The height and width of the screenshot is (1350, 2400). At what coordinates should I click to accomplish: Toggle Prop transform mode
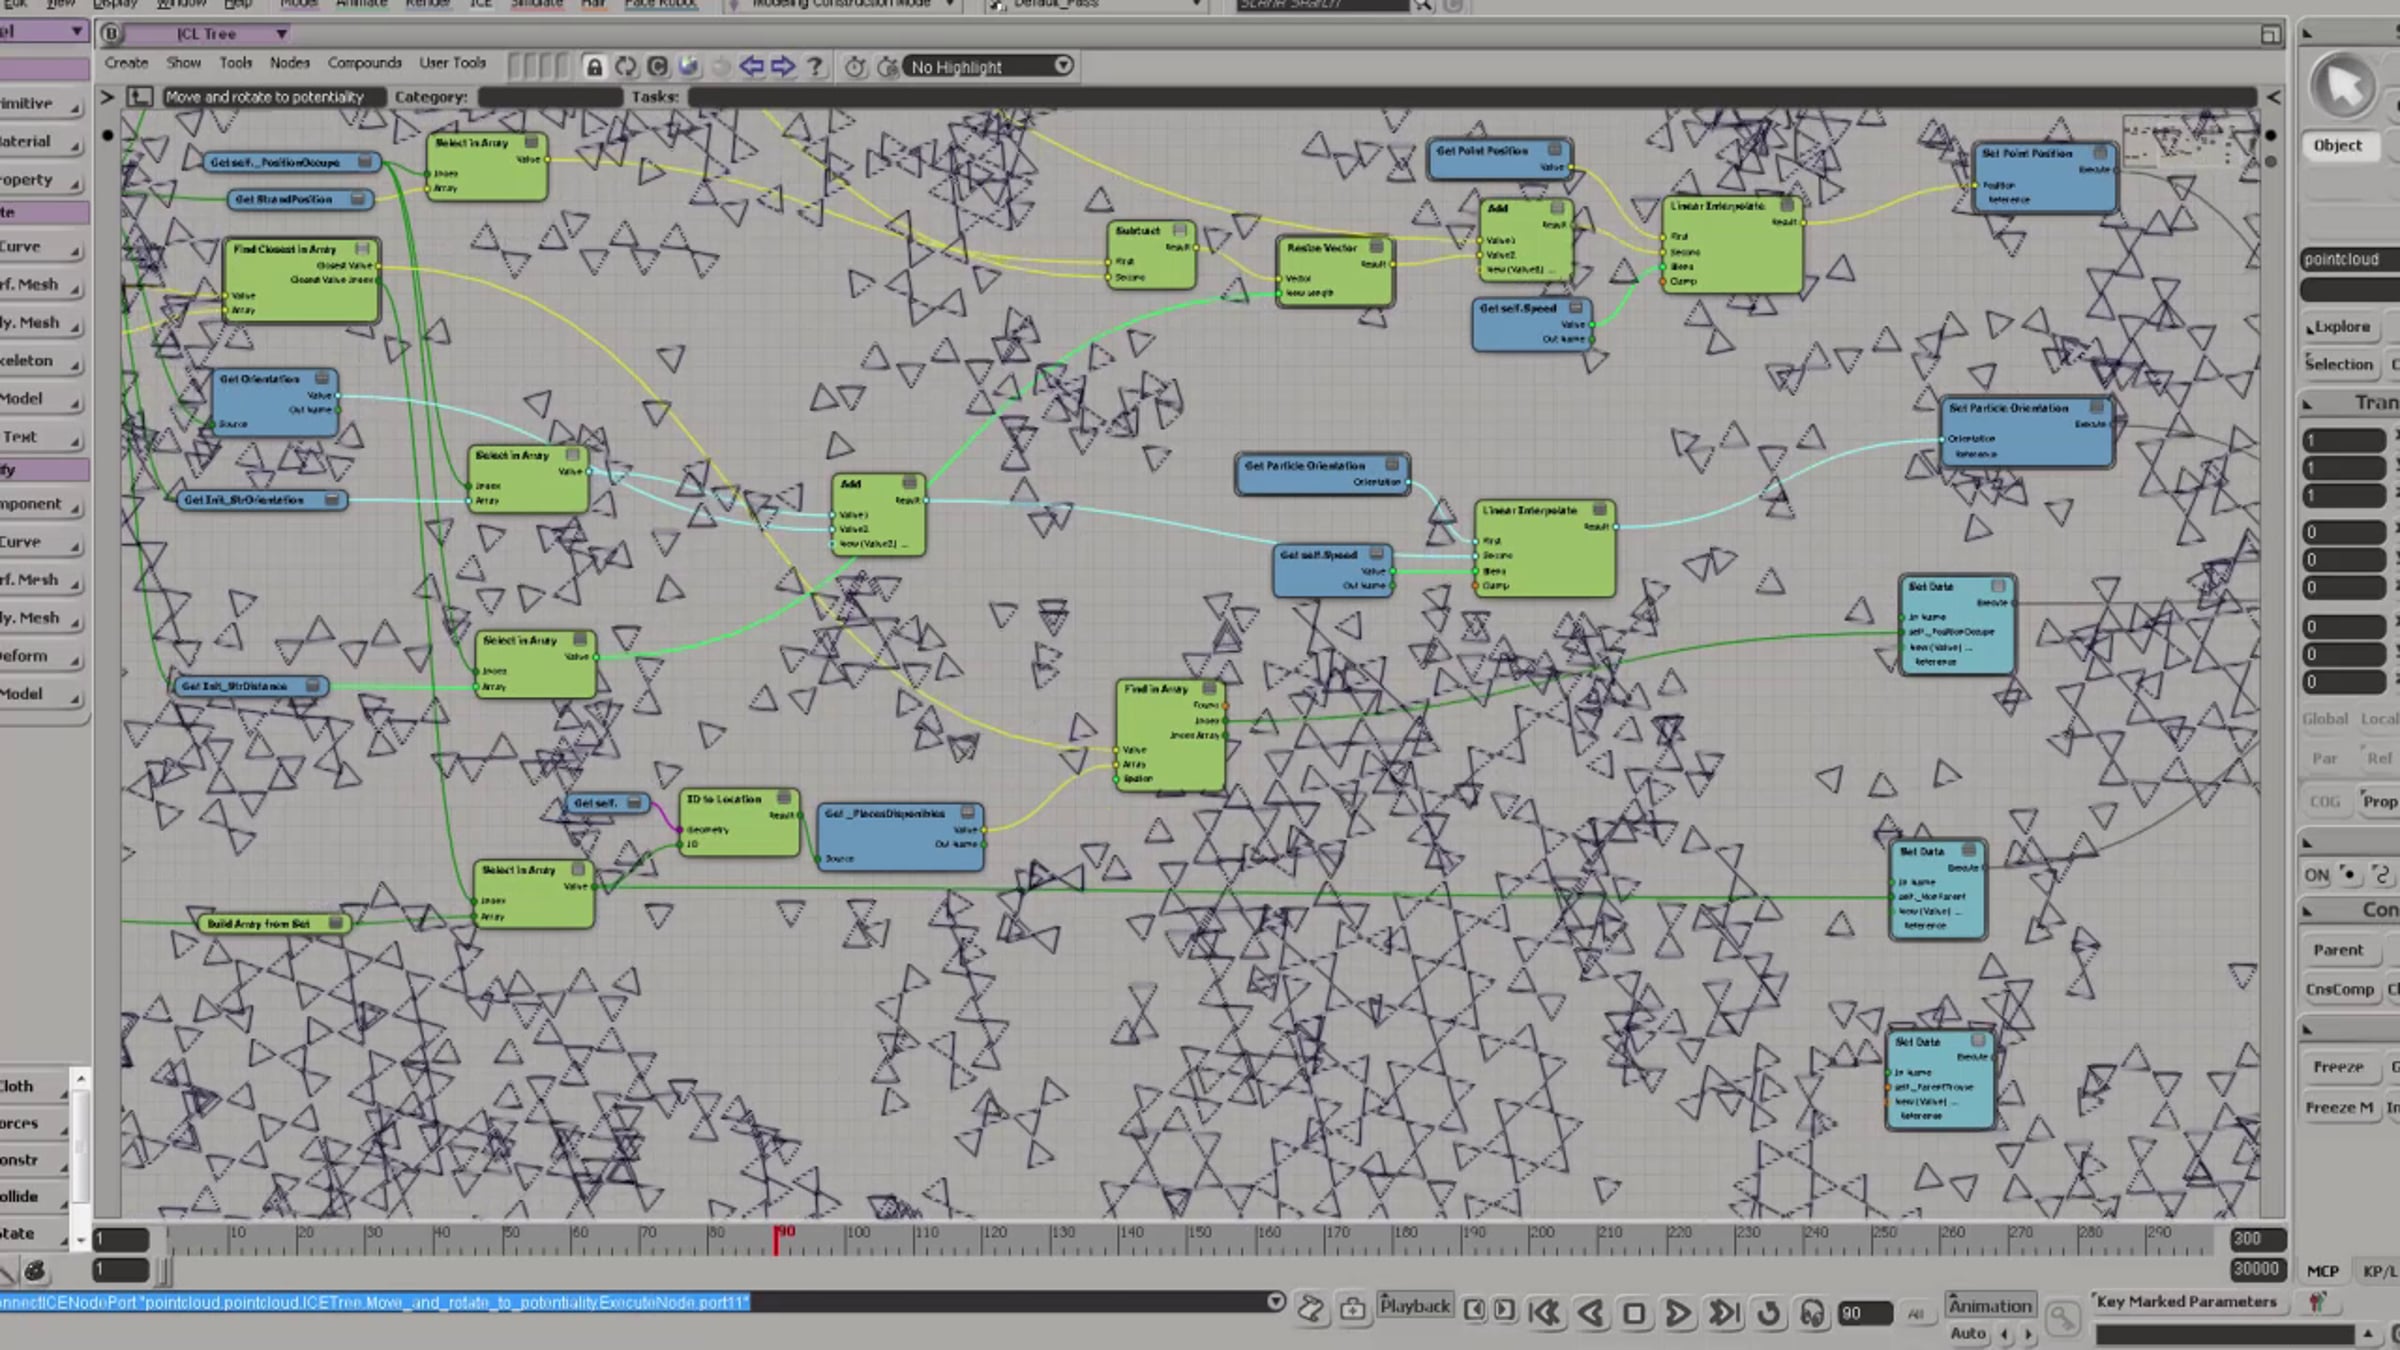[x=2380, y=802]
